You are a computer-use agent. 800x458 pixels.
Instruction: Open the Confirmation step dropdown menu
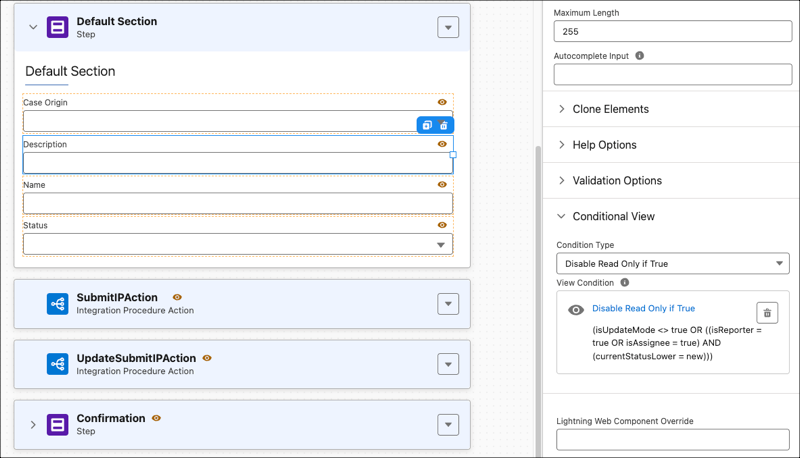pyautogui.click(x=448, y=424)
